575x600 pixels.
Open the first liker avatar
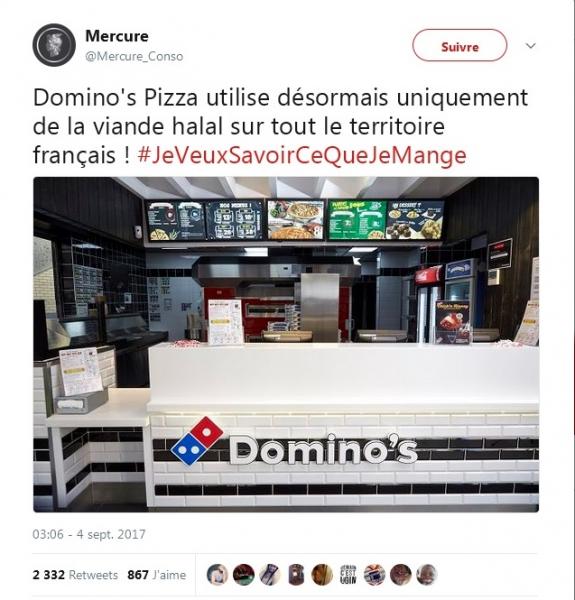tap(217, 575)
